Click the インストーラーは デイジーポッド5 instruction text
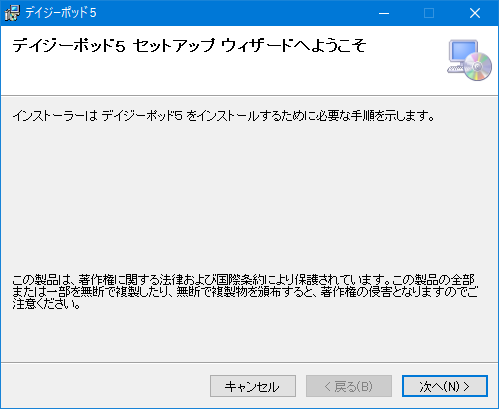The height and width of the screenshot is (409, 499). (224, 116)
